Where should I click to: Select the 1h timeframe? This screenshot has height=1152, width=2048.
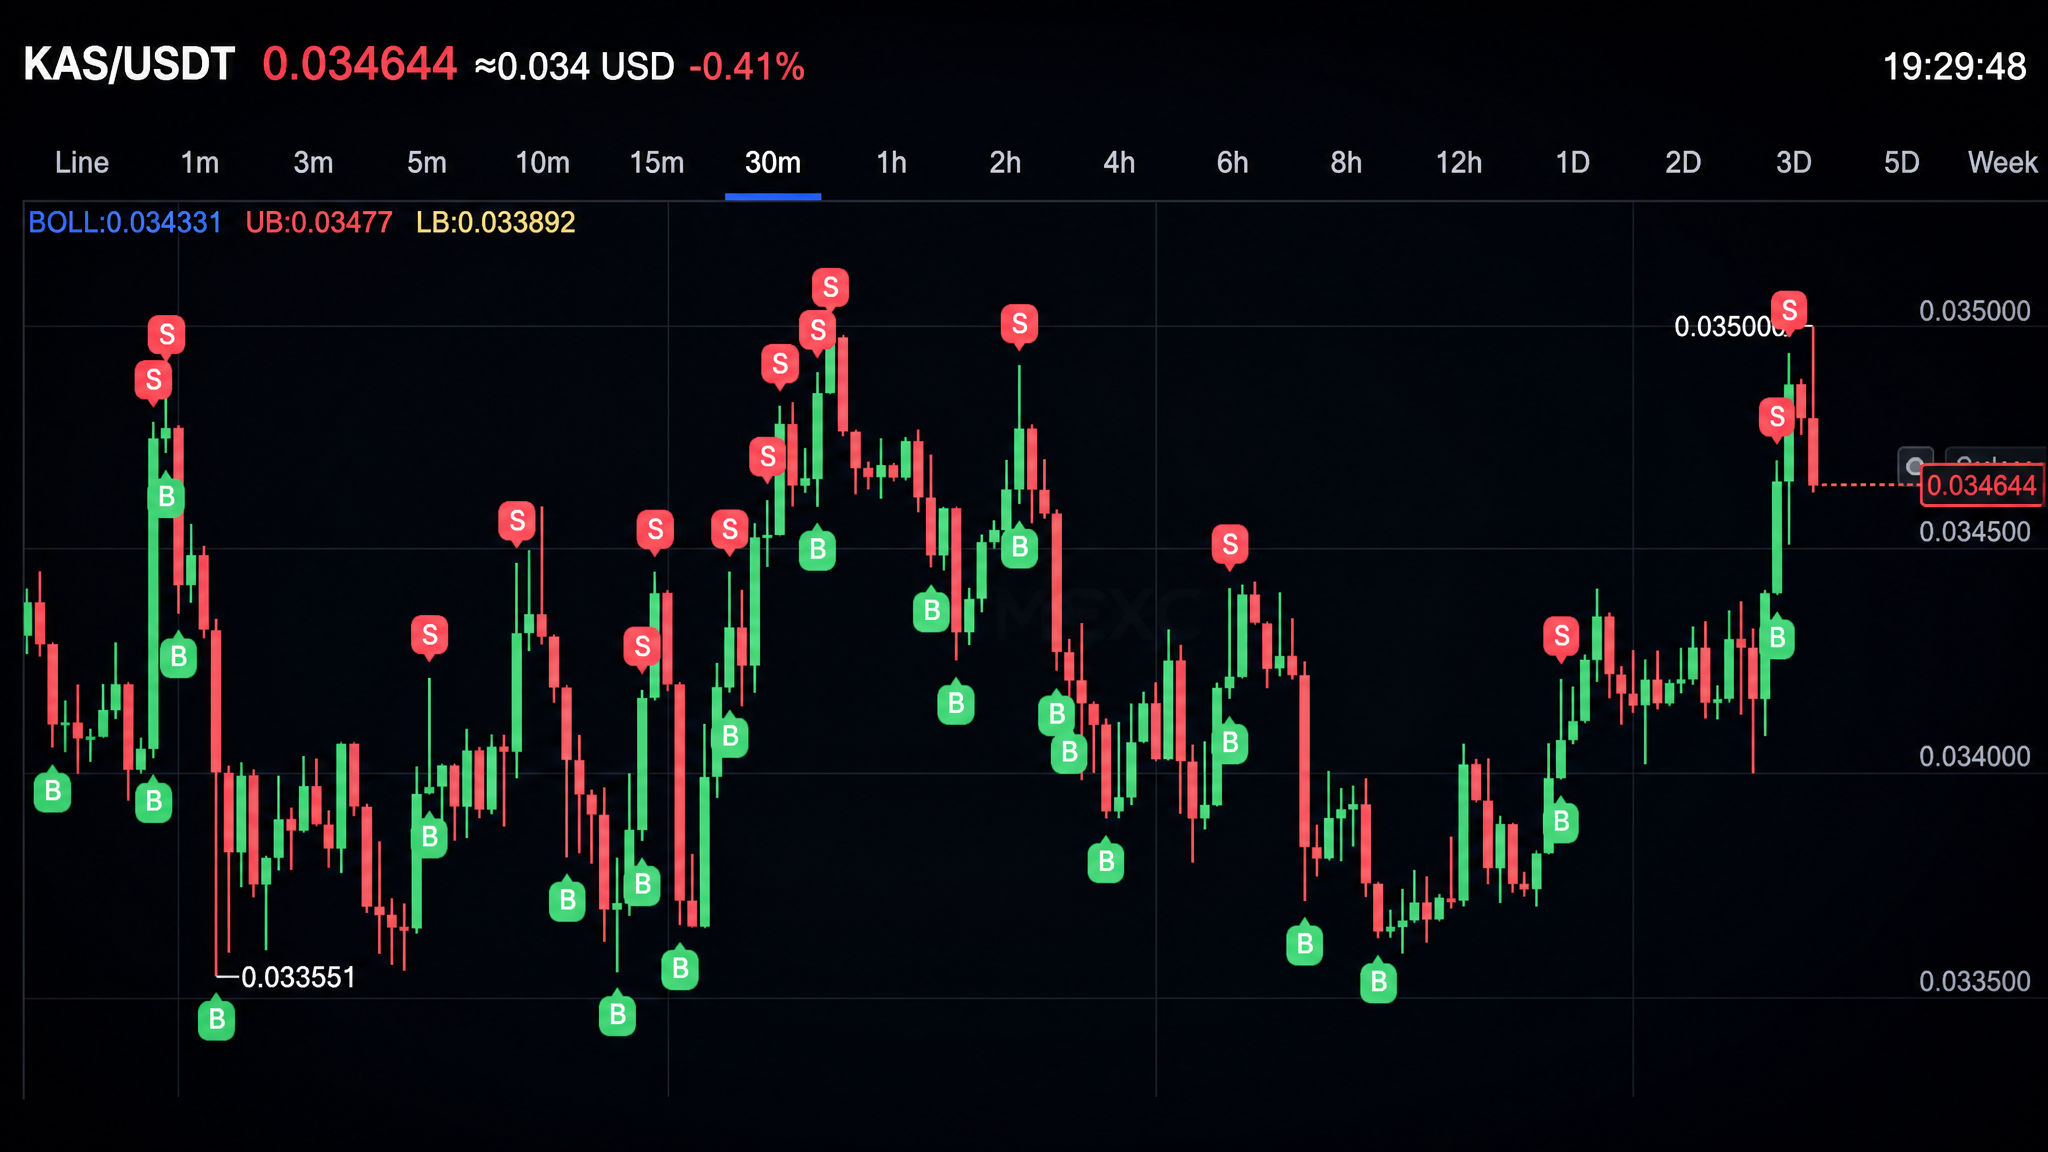point(891,162)
